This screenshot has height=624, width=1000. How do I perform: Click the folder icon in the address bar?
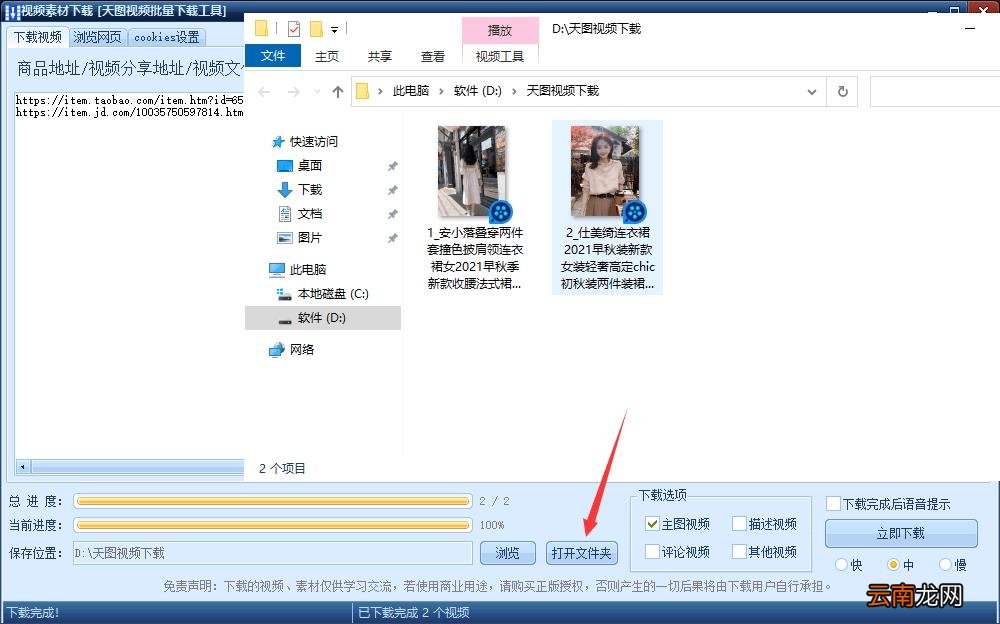[362, 91]
